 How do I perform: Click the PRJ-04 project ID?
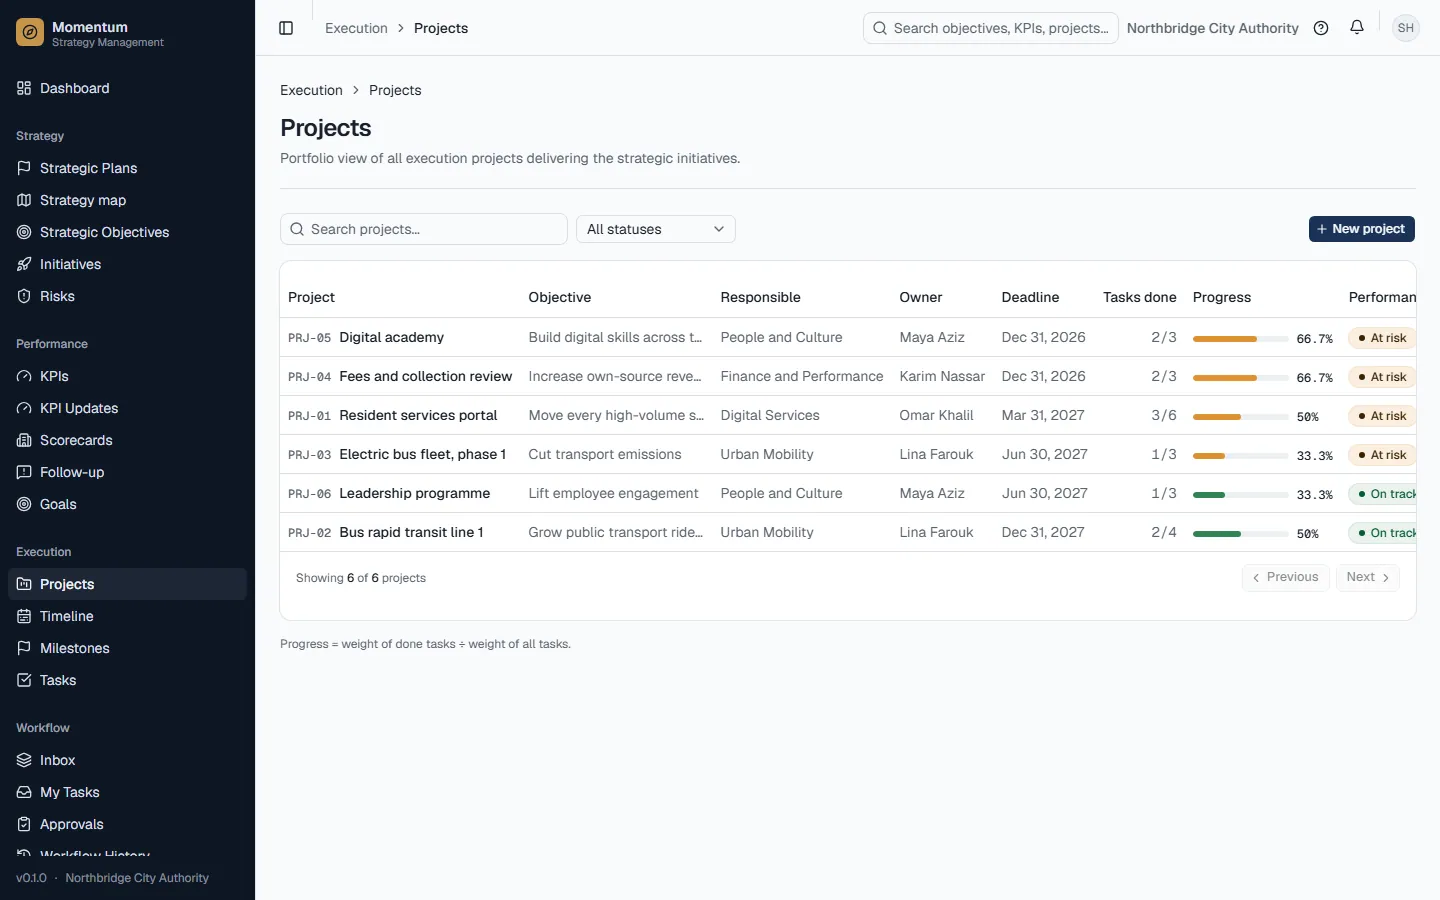point(309,377)
